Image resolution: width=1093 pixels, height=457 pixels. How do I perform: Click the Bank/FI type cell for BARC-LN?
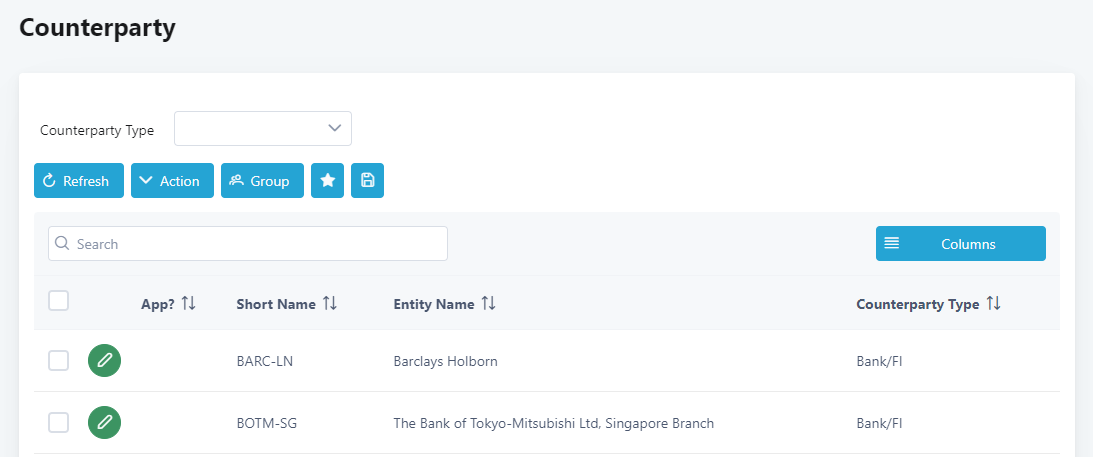(x=879, y=361)
